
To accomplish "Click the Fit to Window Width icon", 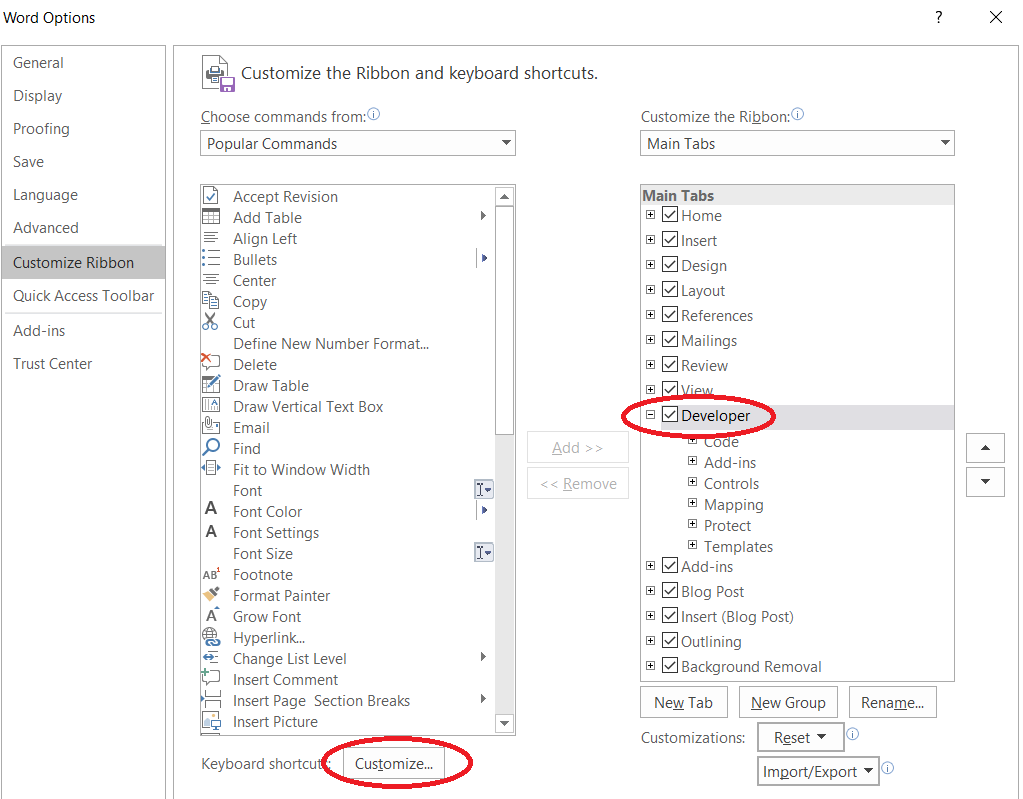I will coord(211,468).
